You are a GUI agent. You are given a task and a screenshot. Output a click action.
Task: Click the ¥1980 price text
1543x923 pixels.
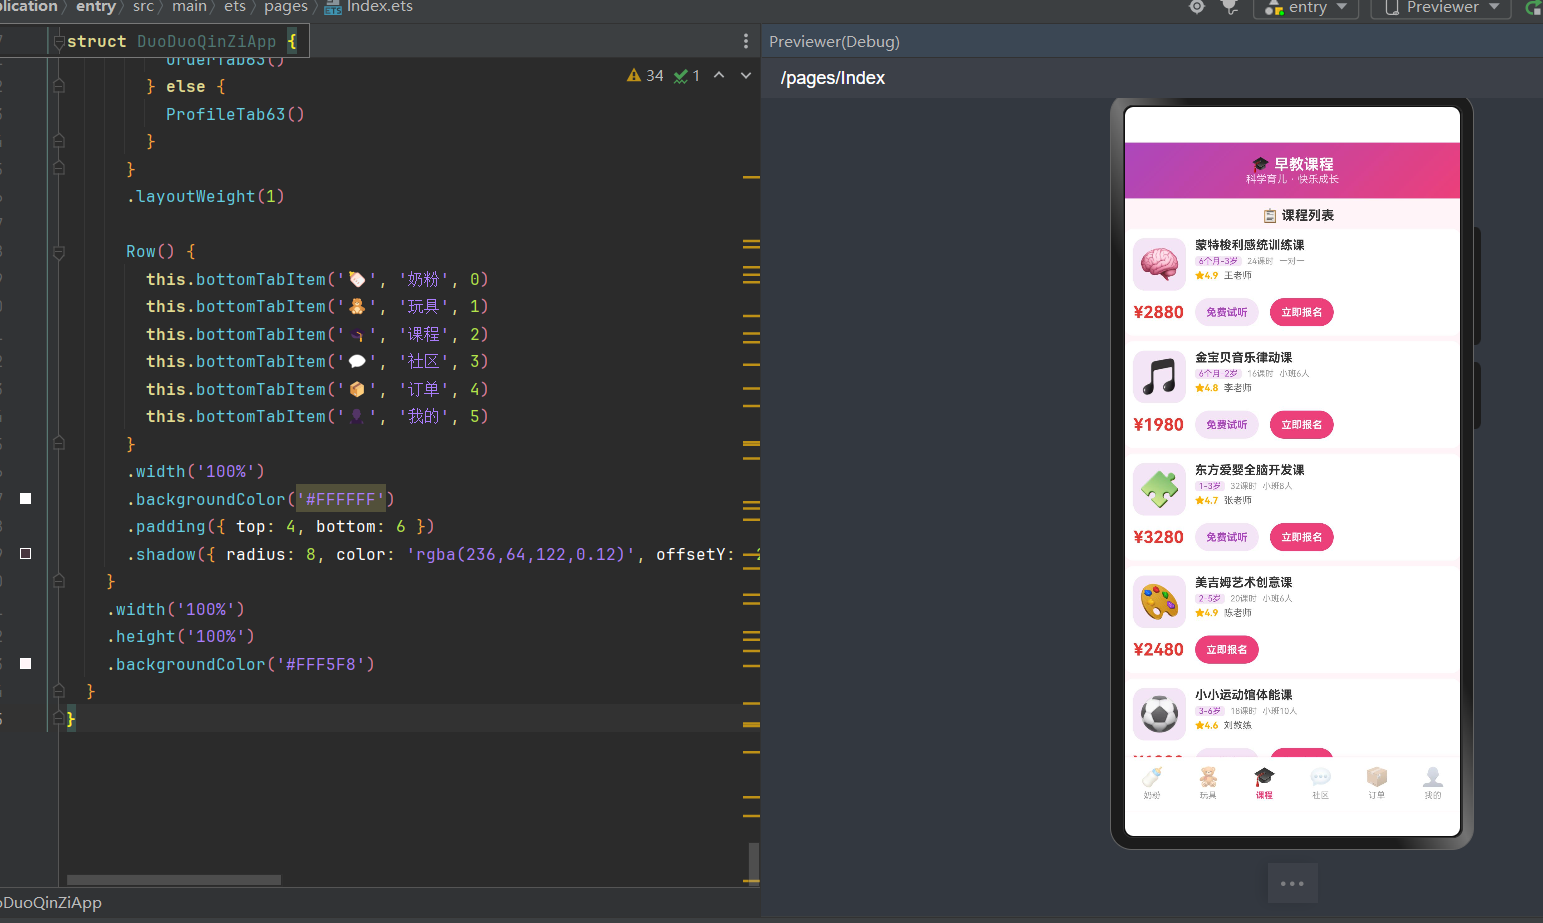(x=1158, y=425)
